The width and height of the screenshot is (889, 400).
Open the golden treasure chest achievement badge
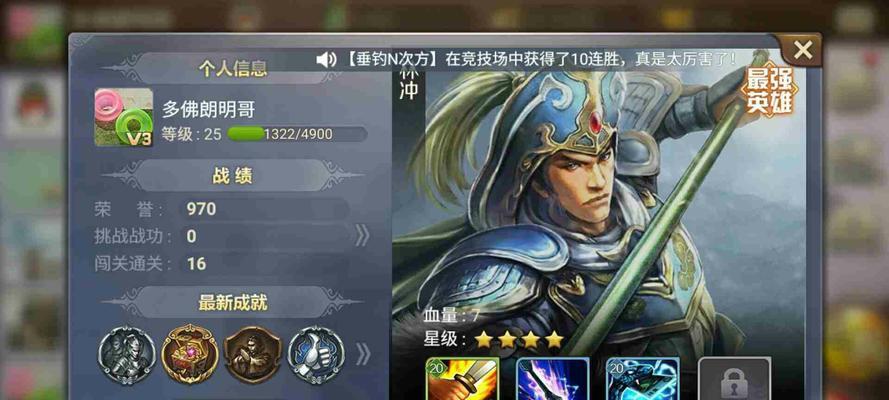click(190, 355)
